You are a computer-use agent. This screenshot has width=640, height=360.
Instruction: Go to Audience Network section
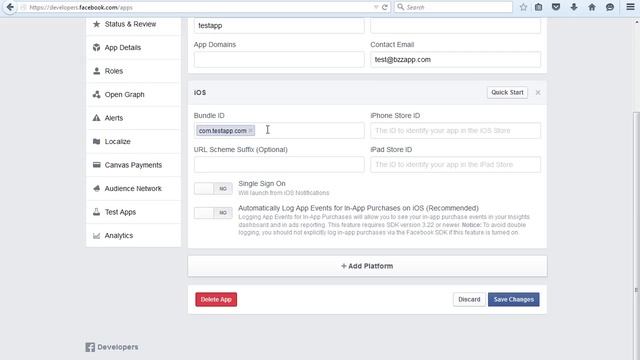(133, 189)
